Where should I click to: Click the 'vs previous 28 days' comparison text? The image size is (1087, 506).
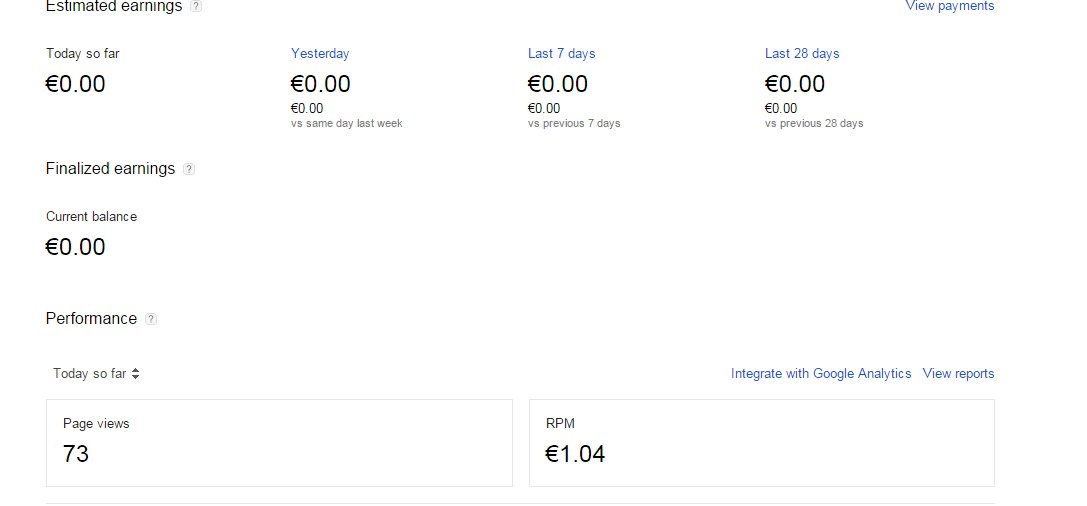tap(814, 124)
